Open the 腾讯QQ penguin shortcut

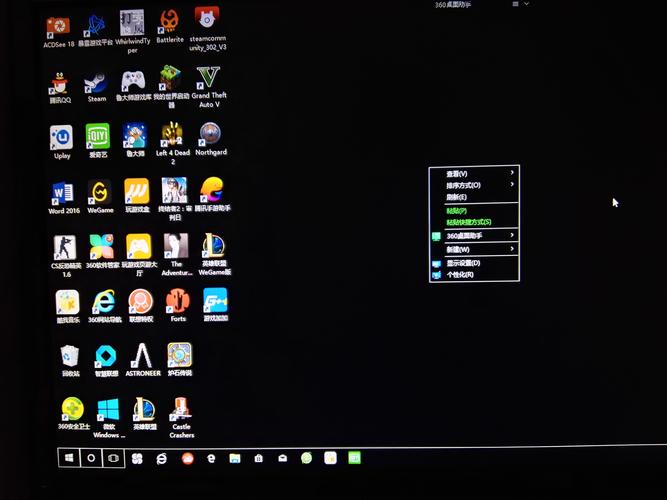tap(60, 88)
